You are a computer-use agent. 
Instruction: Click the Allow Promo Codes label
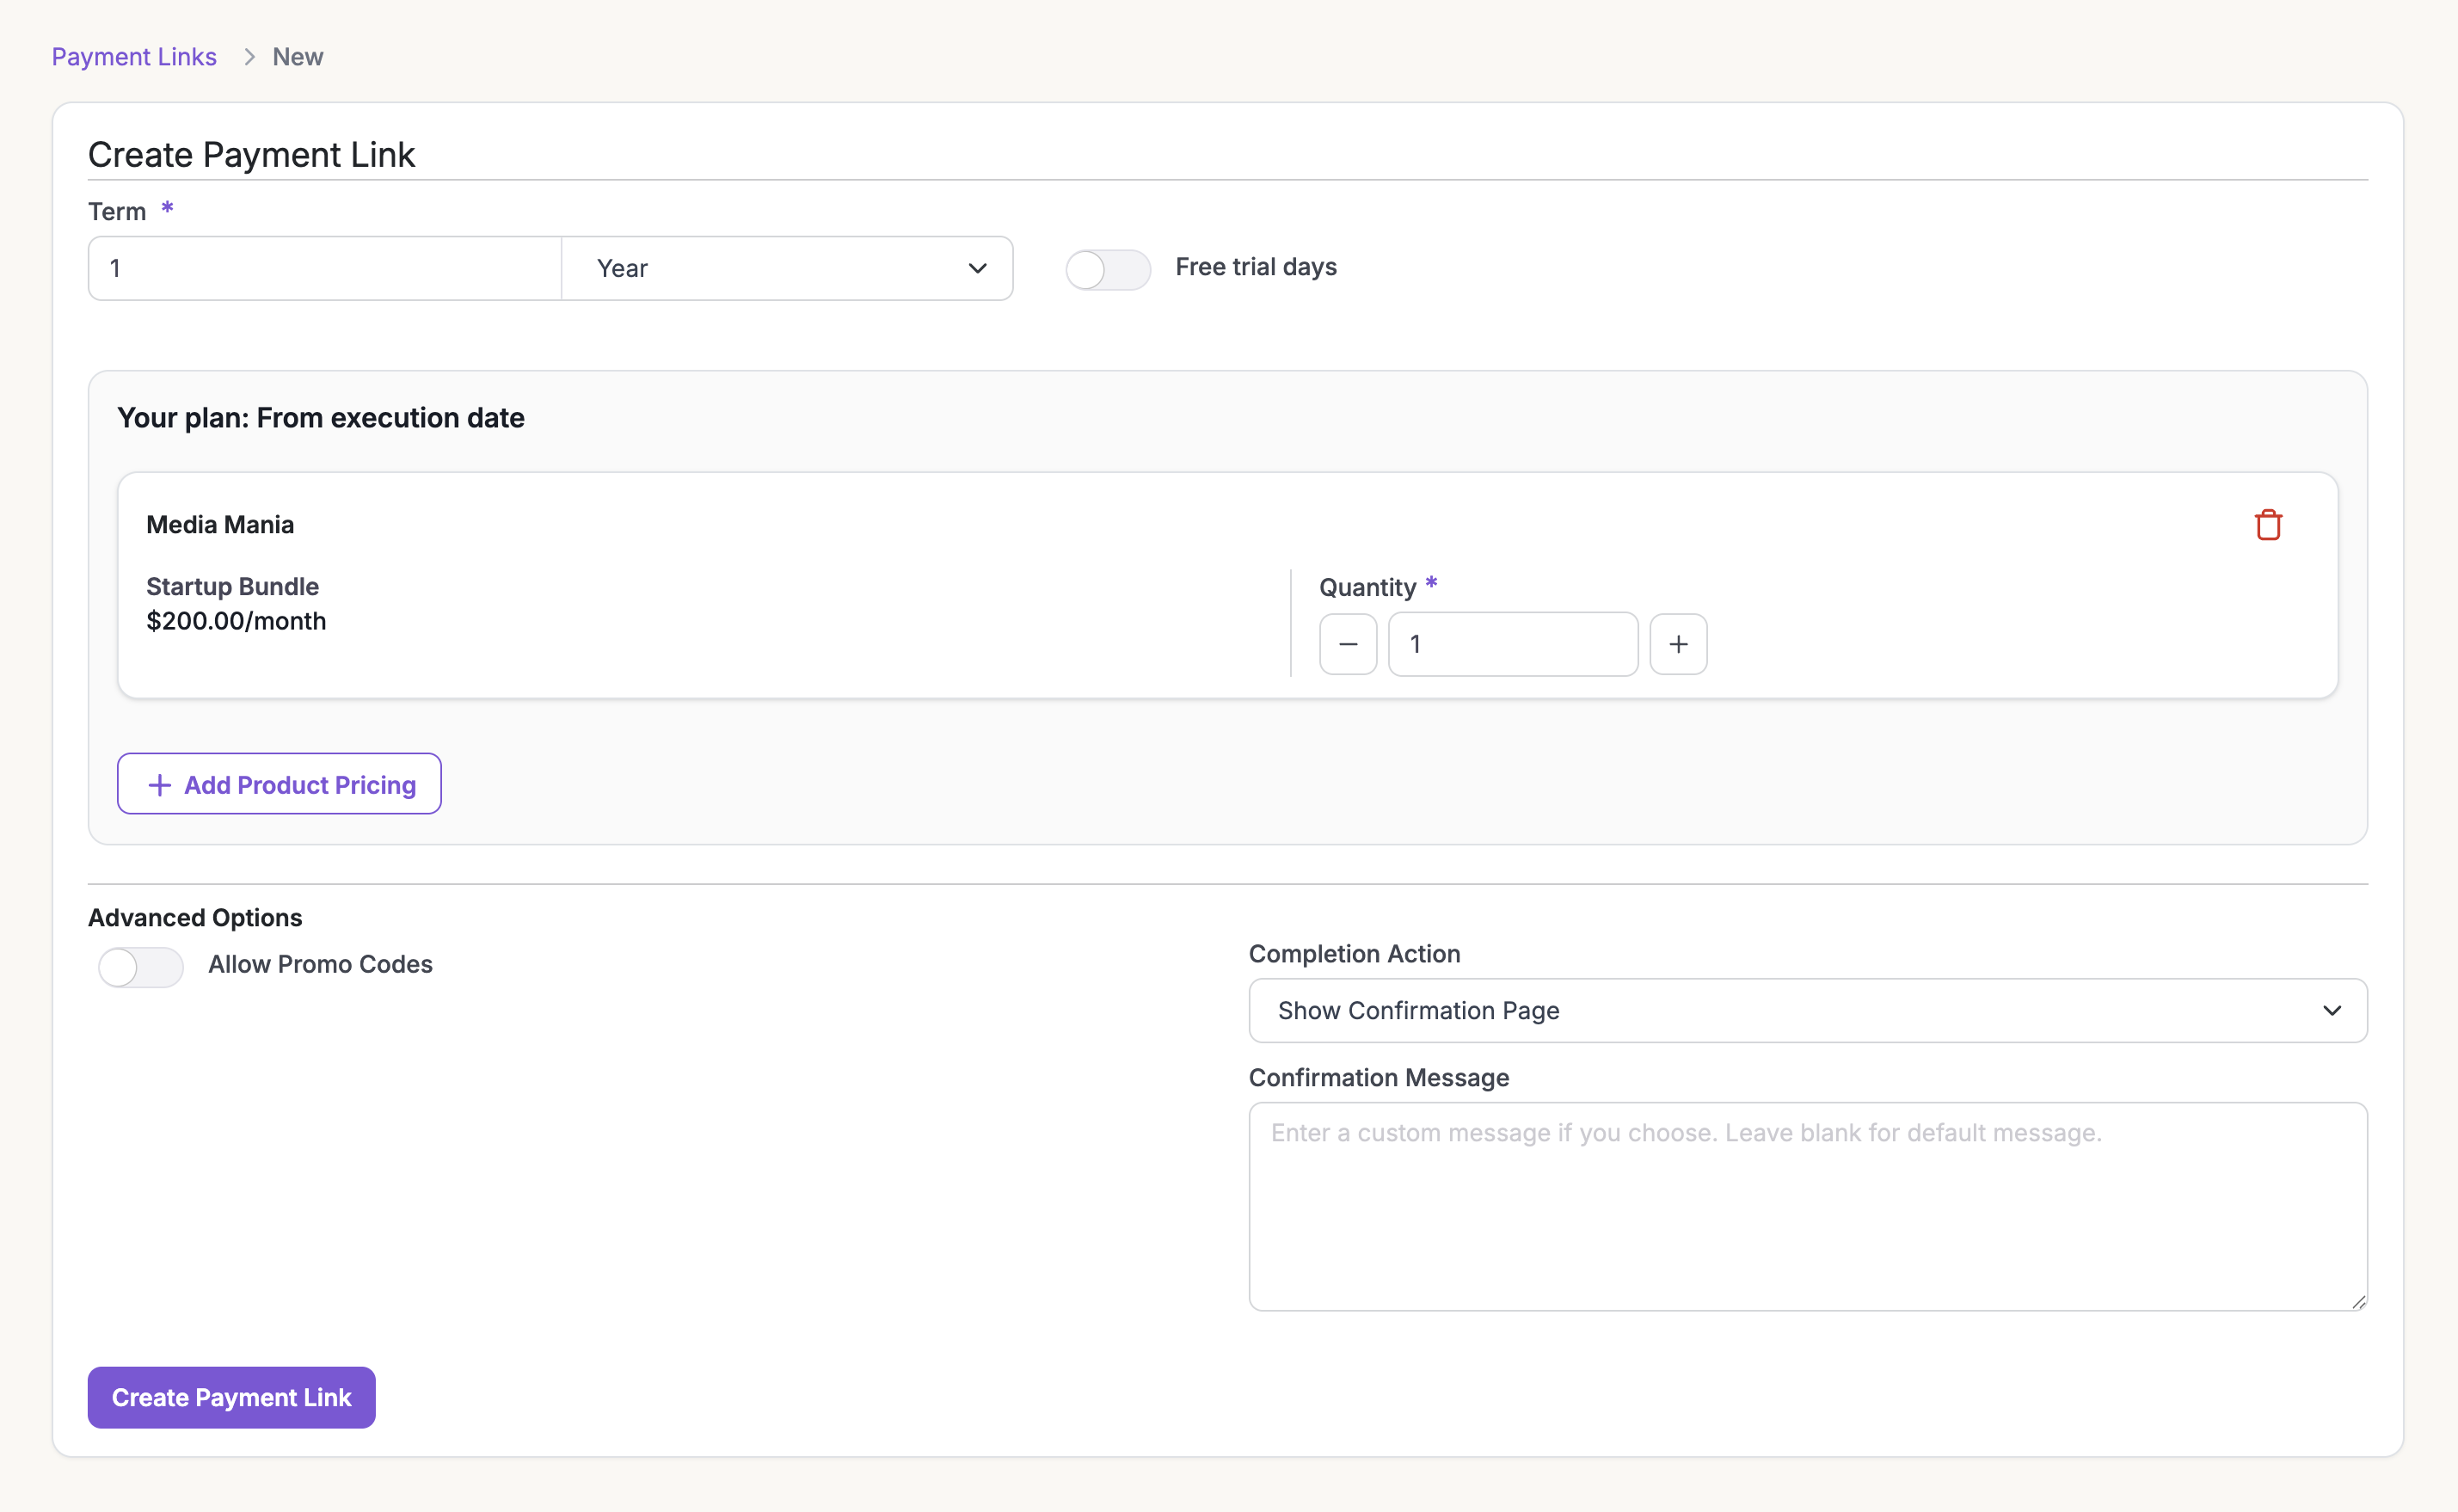[320, 964]
